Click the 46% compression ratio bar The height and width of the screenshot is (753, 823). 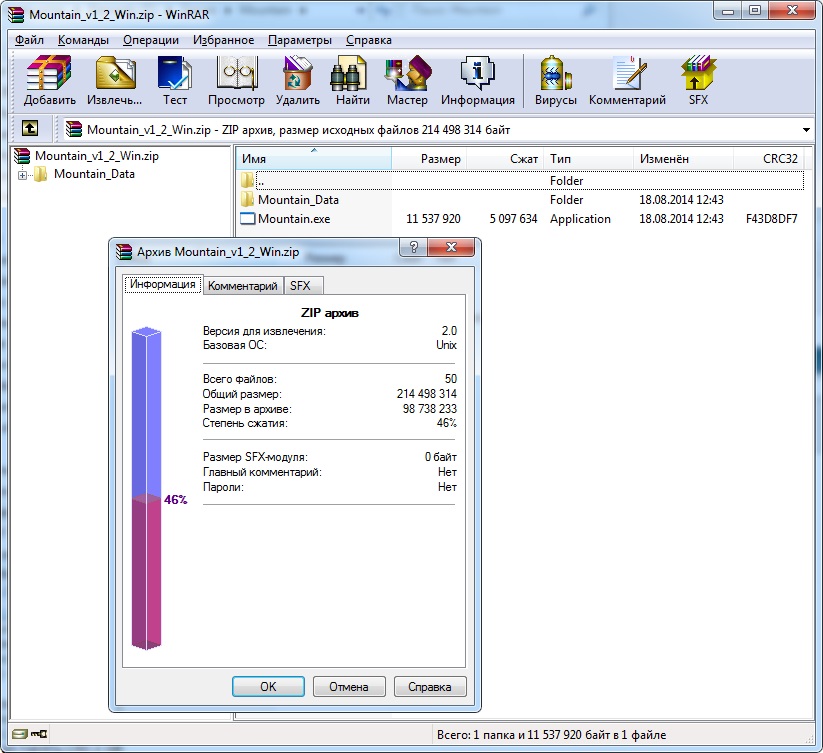[146, 488]
